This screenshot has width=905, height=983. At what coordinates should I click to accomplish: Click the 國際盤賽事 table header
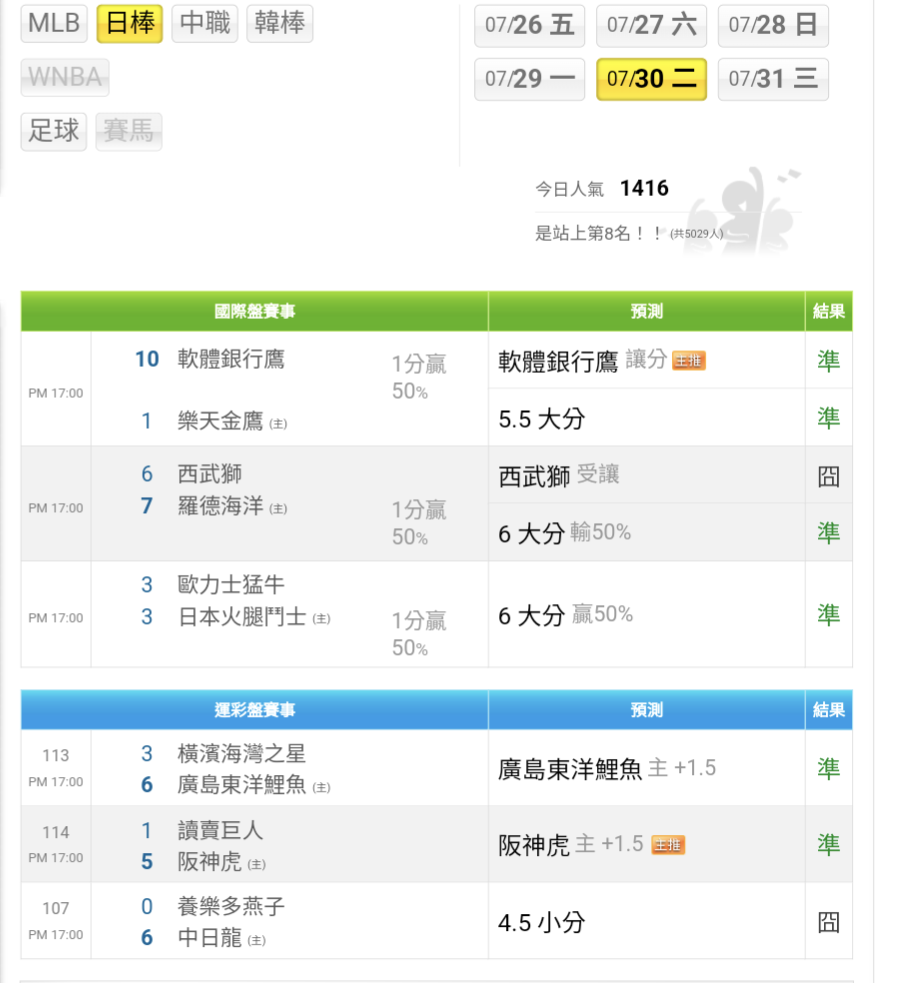coord(254,311)
